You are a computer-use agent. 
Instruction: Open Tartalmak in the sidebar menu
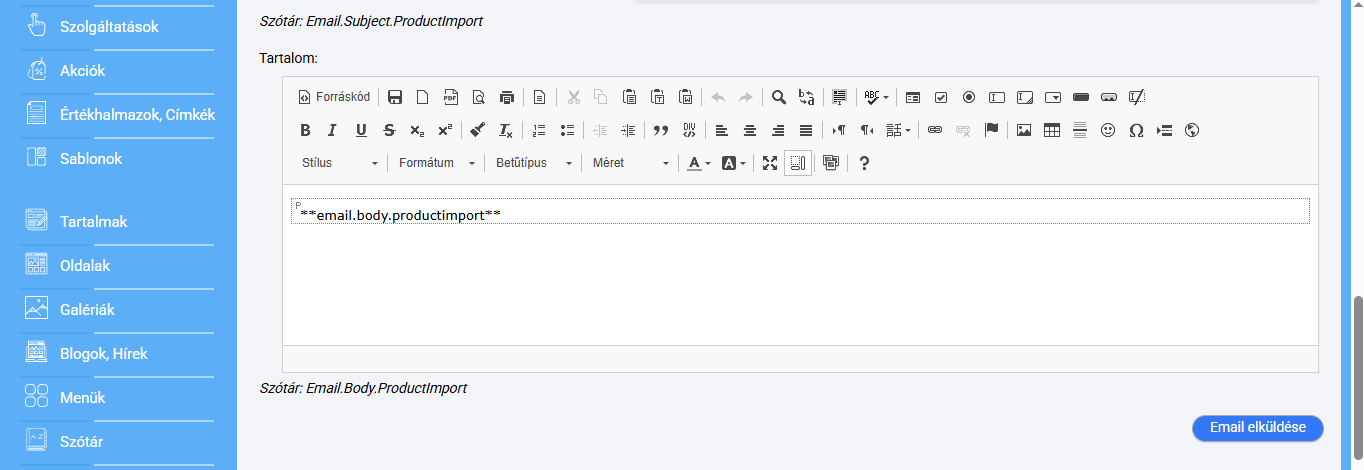point(93,222)
